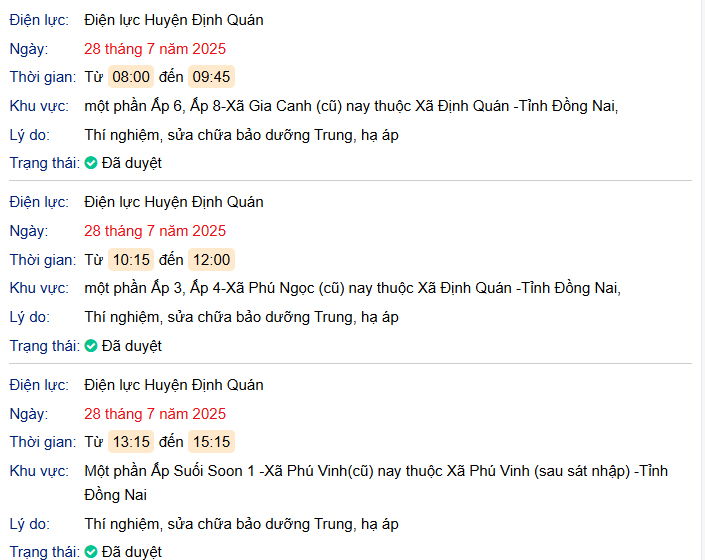The image size is (705, 560).
Task: Click the 10:15 start time badge
Action: click(131, 260)
